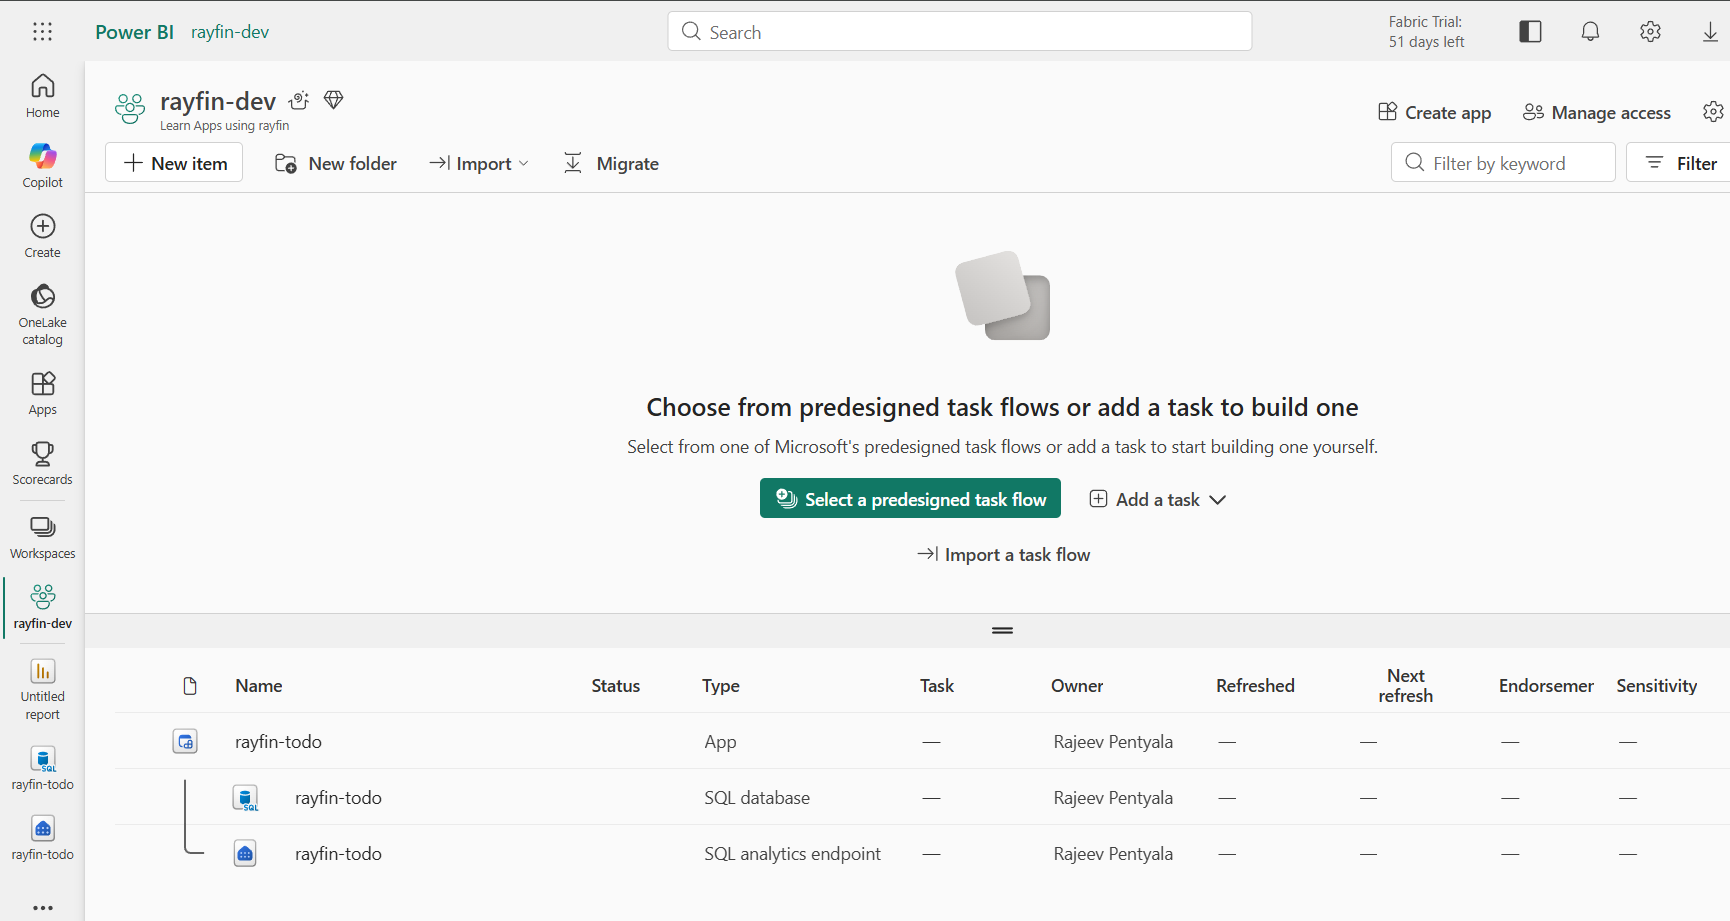The image size is (1730, 921).
Task: Click rayfin-todo App row icon
Action: 185,742
